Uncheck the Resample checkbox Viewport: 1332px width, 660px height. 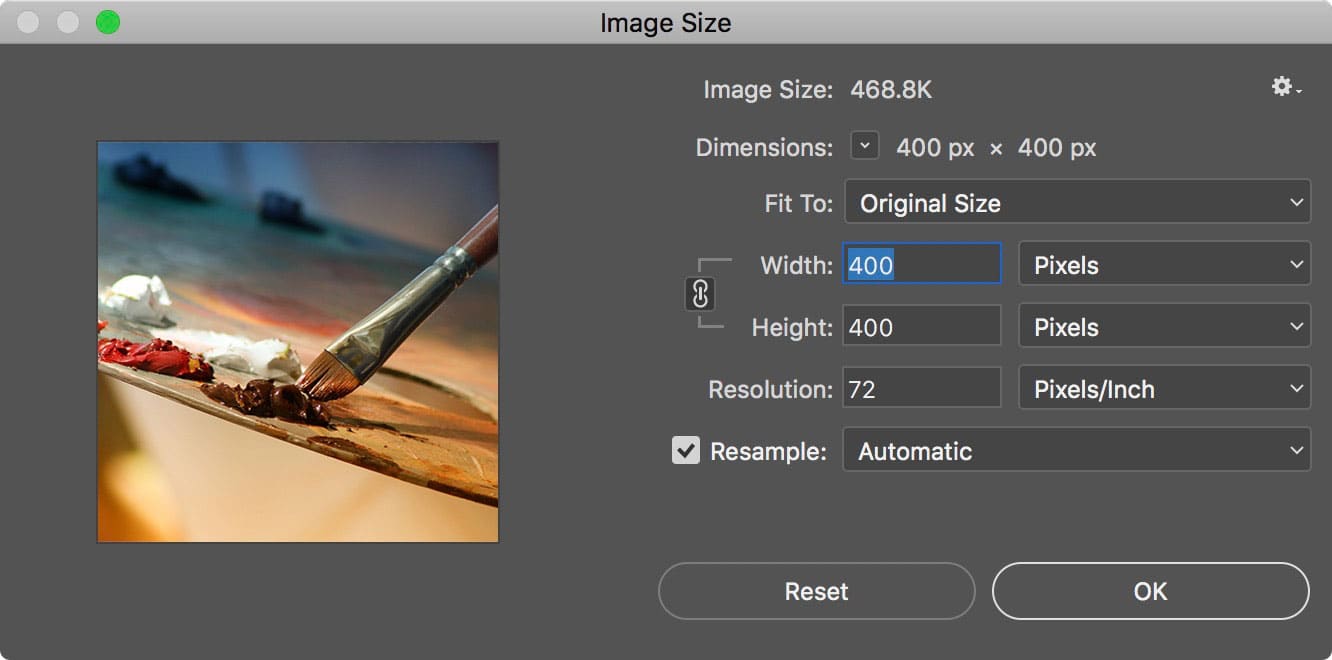686,450
